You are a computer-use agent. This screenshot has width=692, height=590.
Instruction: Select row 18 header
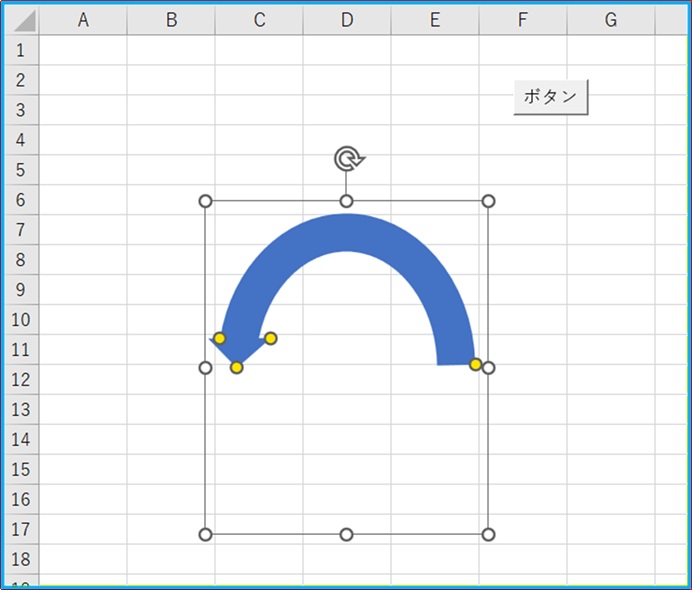click(x=21, y=559)
